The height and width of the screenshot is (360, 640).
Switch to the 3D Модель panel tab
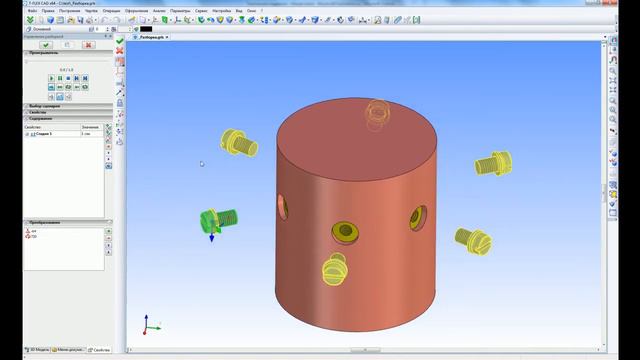pos(37,350)
